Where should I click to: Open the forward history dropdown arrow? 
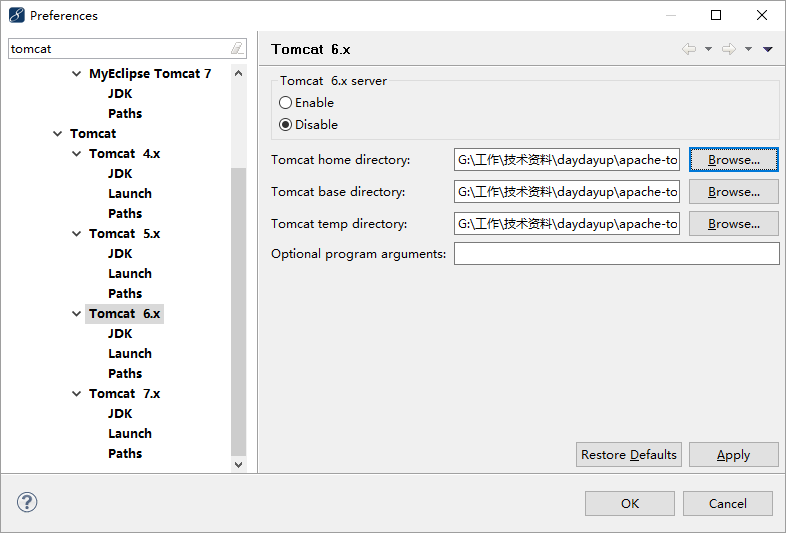point(748,49)
